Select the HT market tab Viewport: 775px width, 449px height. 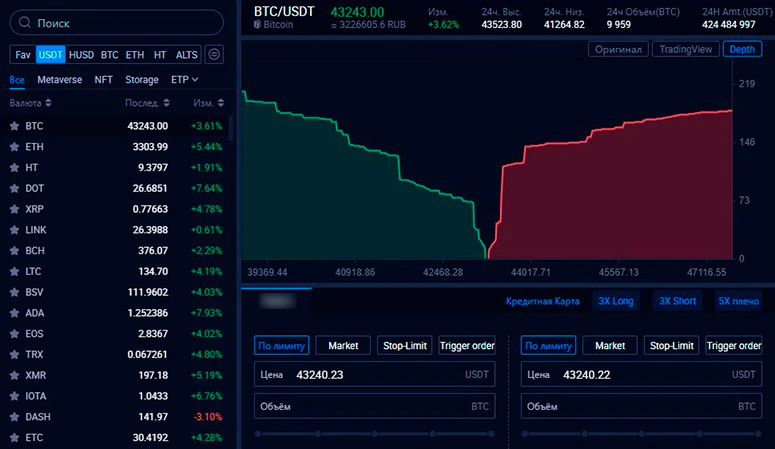coord(160,54)
